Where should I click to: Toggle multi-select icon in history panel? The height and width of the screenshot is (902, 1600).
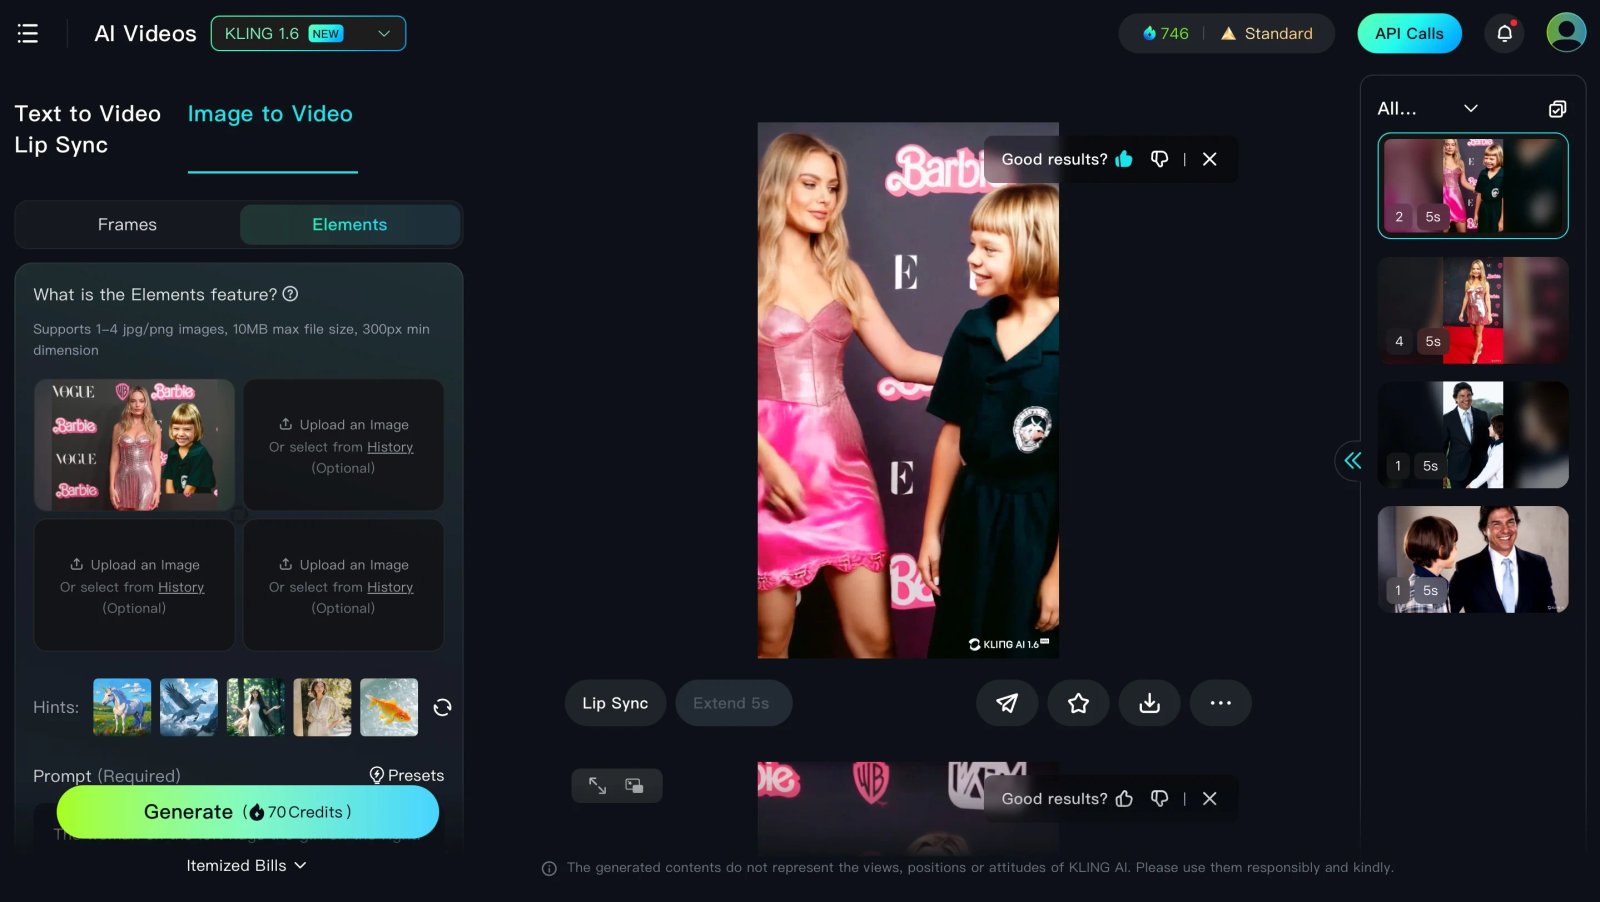tap(1557, 109)
